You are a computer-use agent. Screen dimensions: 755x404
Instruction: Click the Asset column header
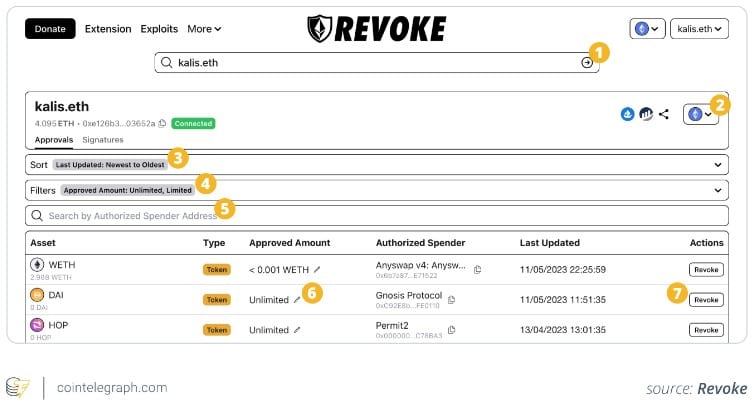43,243
